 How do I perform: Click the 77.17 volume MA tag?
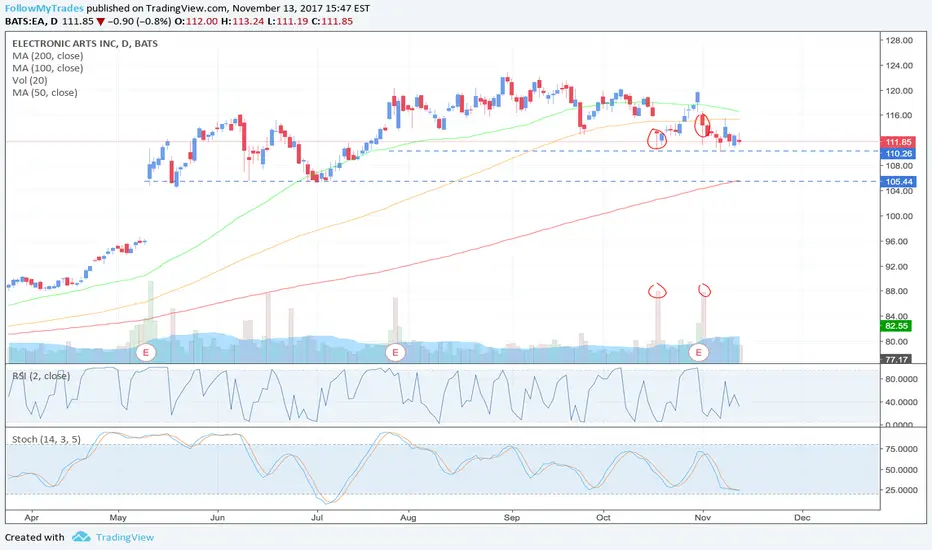pyautogui.click(x=896, y=359)
